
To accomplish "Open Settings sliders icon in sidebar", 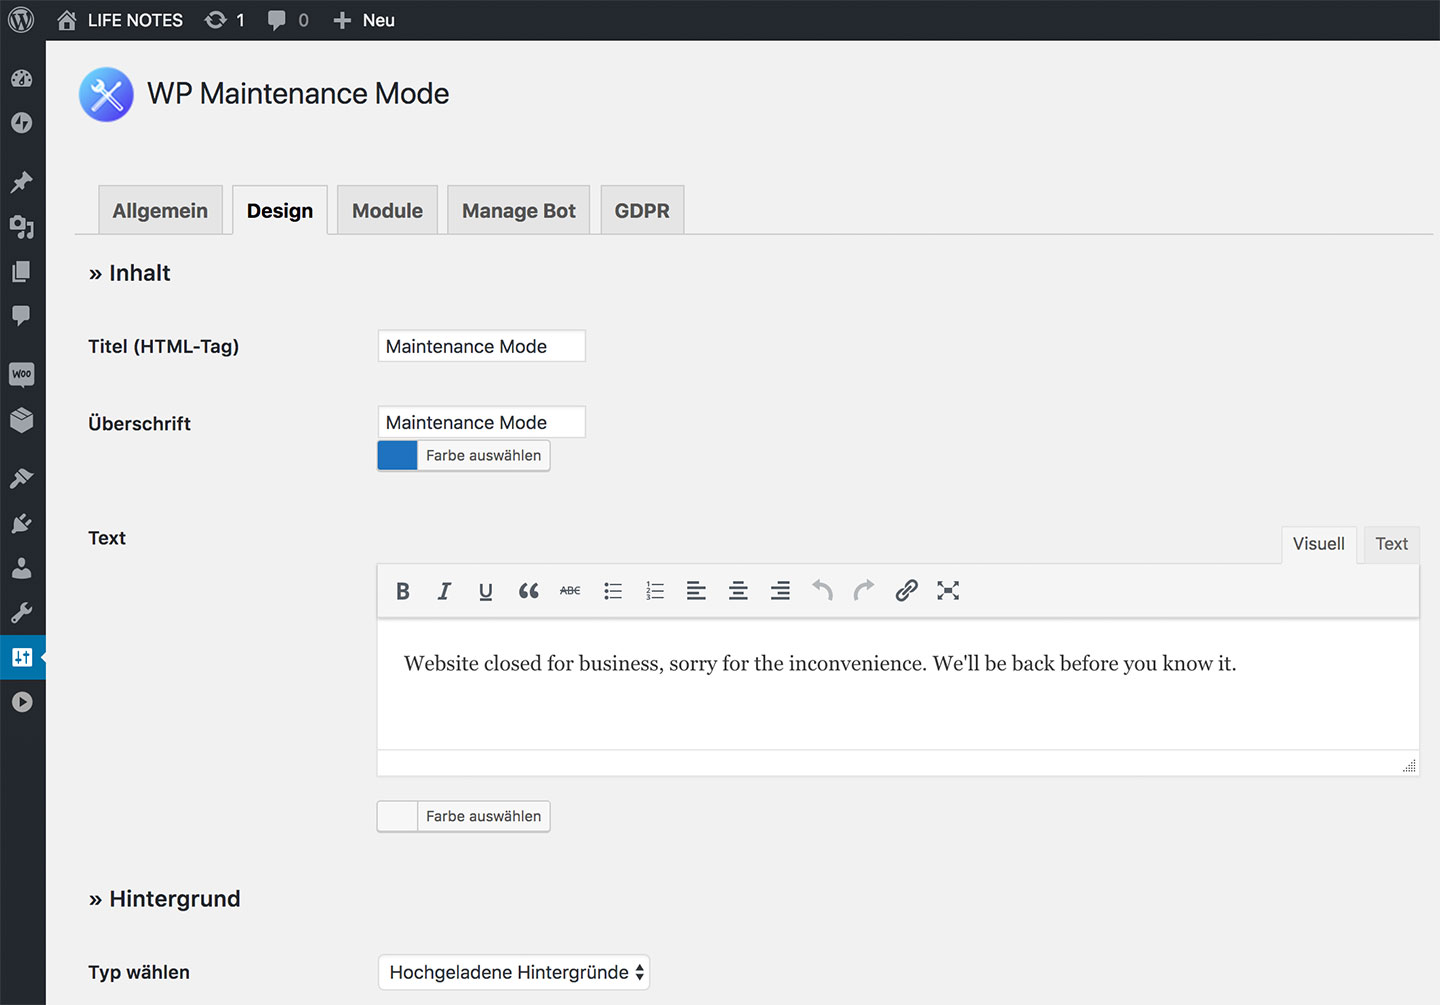I will tap(22, 657).
